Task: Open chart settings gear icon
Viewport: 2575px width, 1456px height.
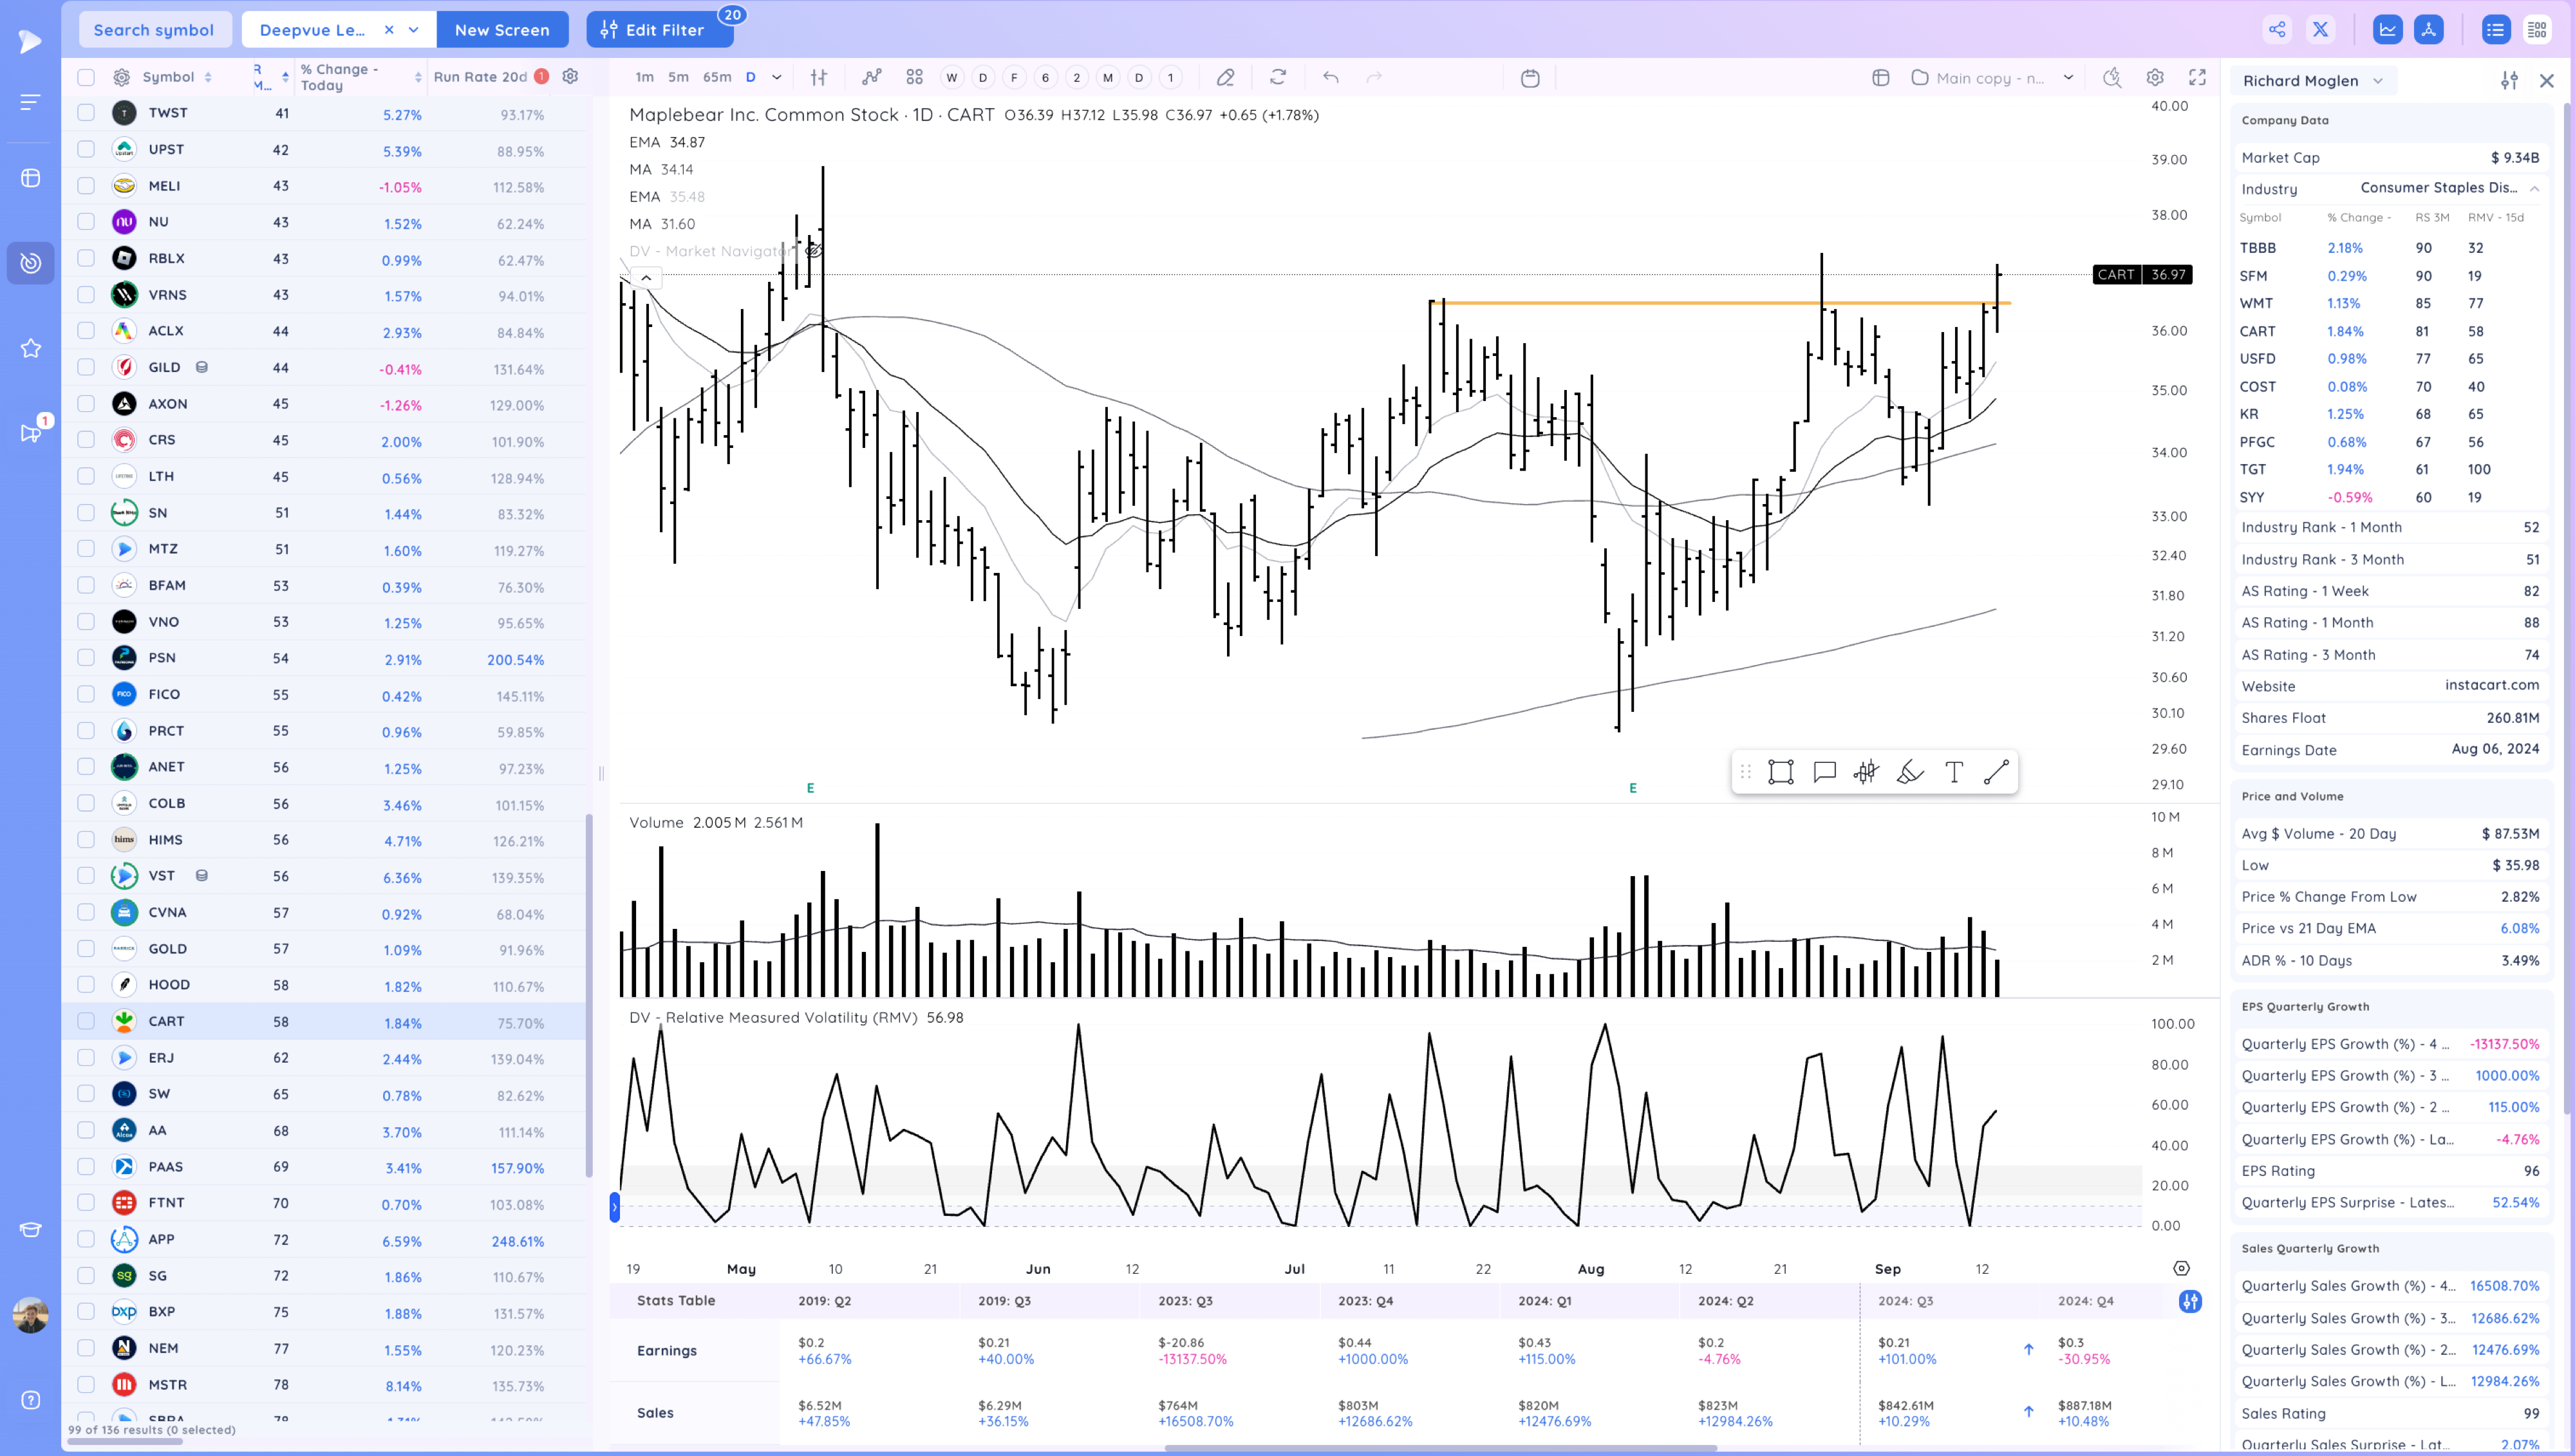Action: [2155, 78]
